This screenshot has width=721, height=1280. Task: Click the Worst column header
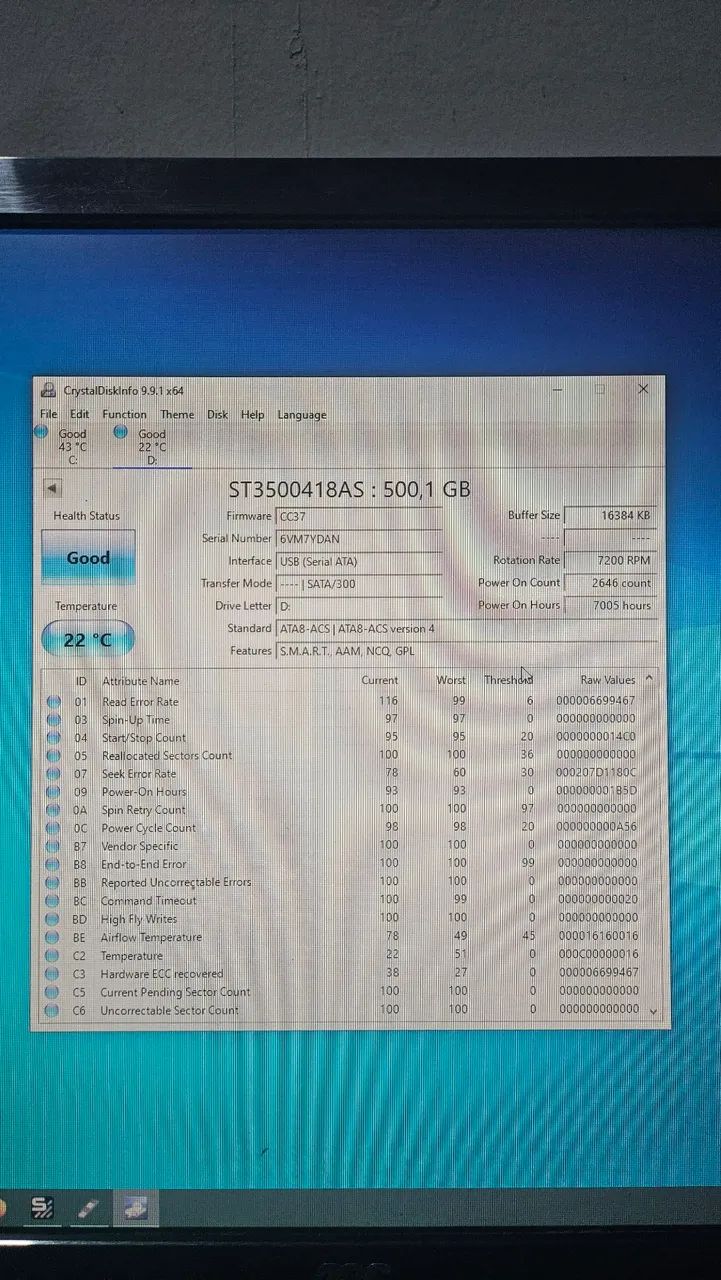click(451, 680)
